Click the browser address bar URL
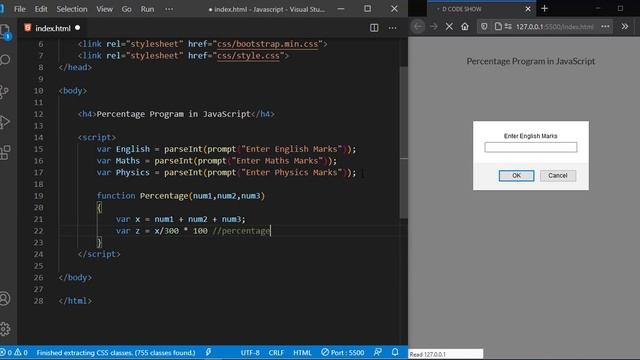 pyautogui.click(x=554, y=27)
